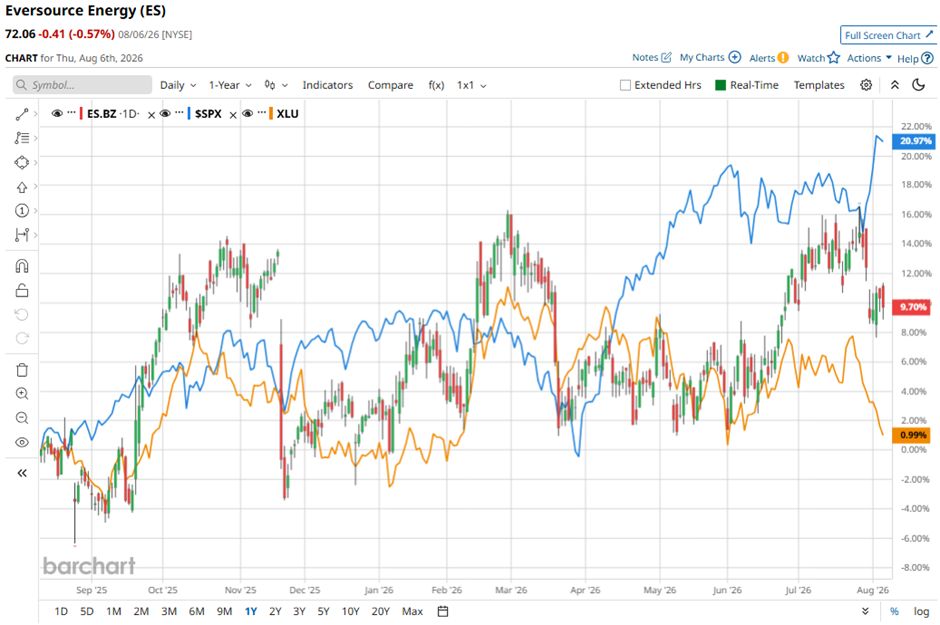Select the 3M range
The image size is (940, 625).
pyautogui.click(x=169, y=611)
